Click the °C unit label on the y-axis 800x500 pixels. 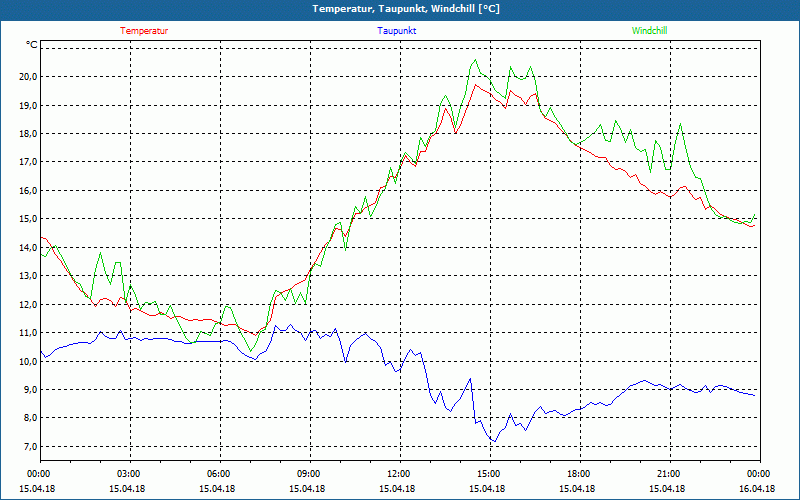tap(32, 45)
